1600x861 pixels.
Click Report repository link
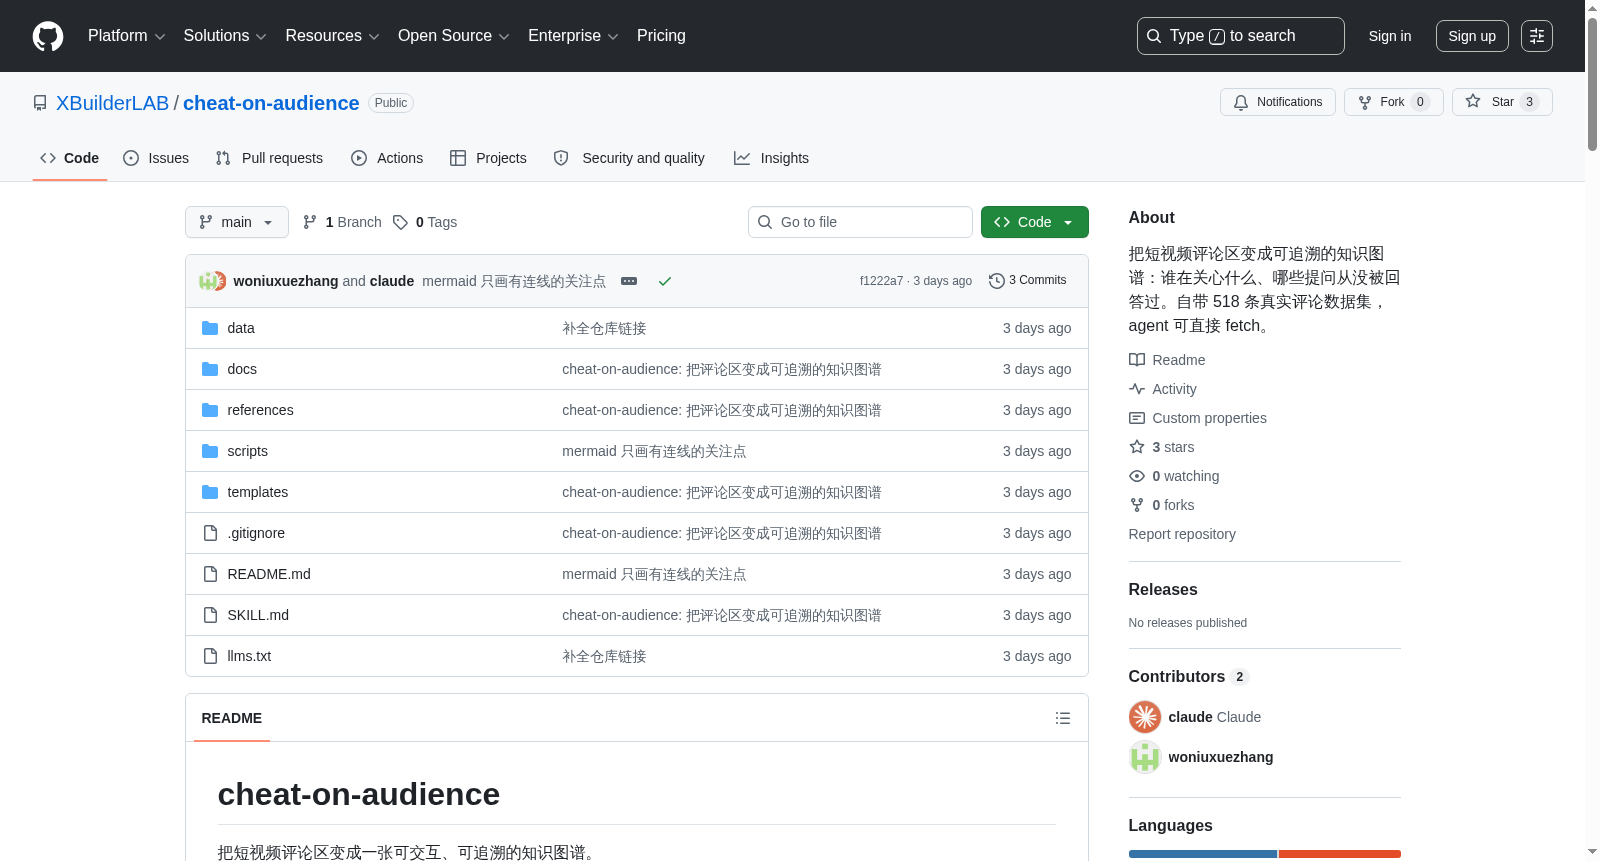click(x=1182, y=534)
